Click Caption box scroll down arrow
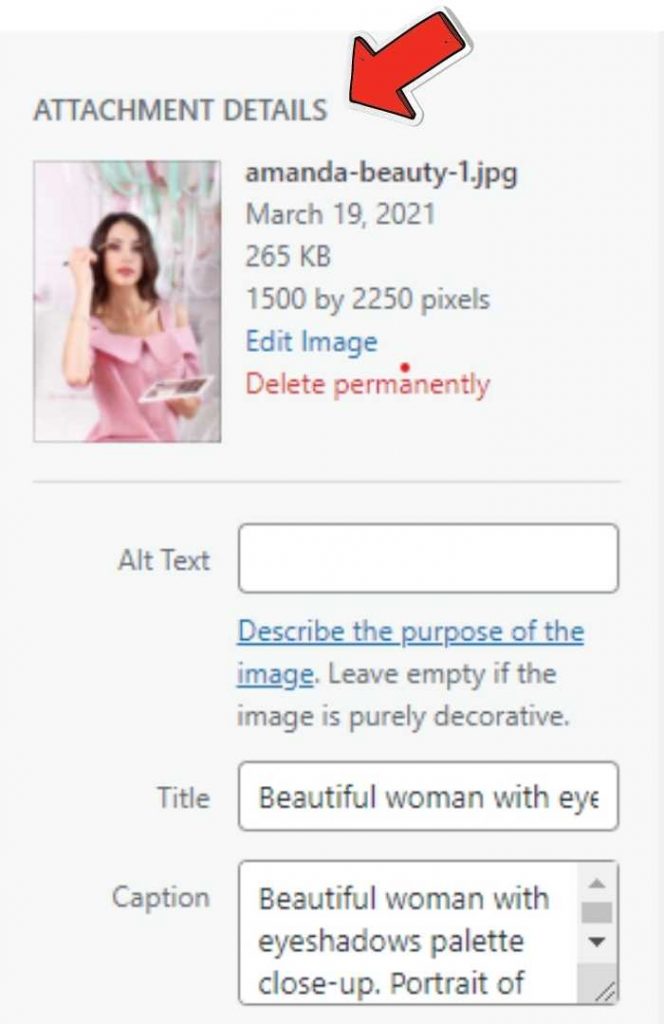 597,942
